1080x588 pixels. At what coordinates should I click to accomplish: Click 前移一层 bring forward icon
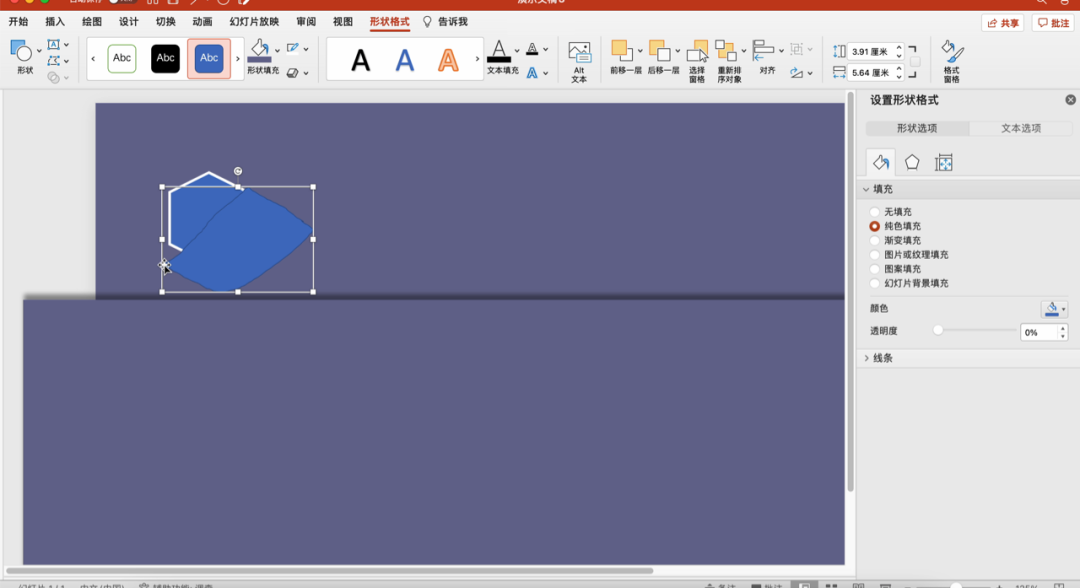[621, 52]
